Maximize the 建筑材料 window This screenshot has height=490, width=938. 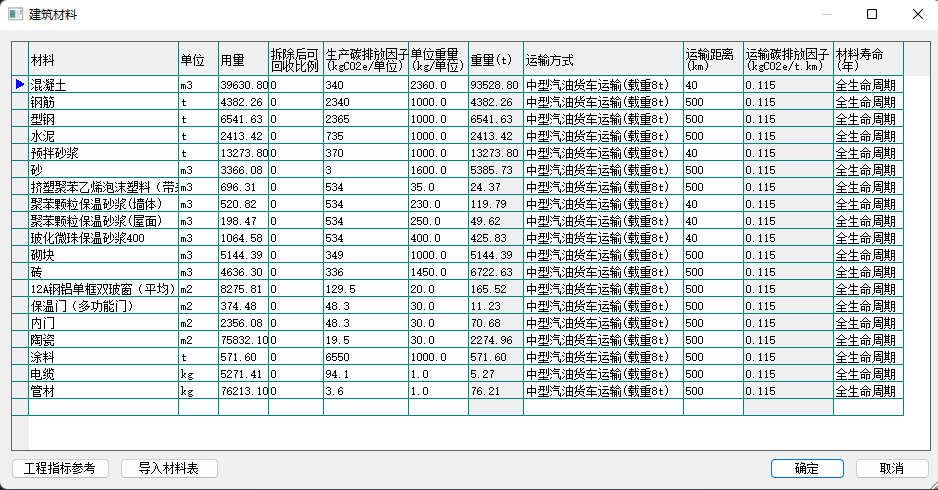872,14
